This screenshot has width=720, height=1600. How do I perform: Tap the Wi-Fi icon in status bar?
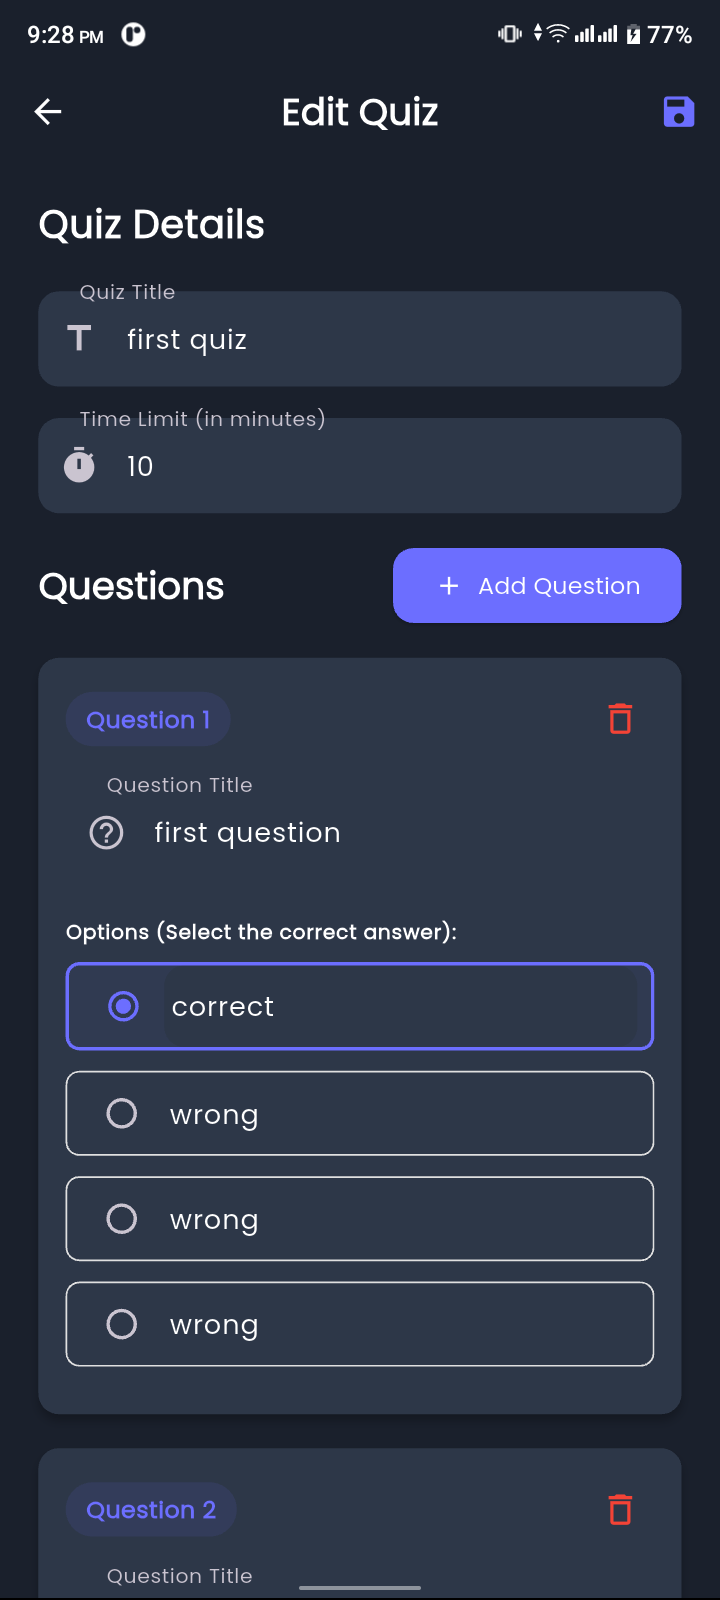pyautogui.click(x=557, y=34)
